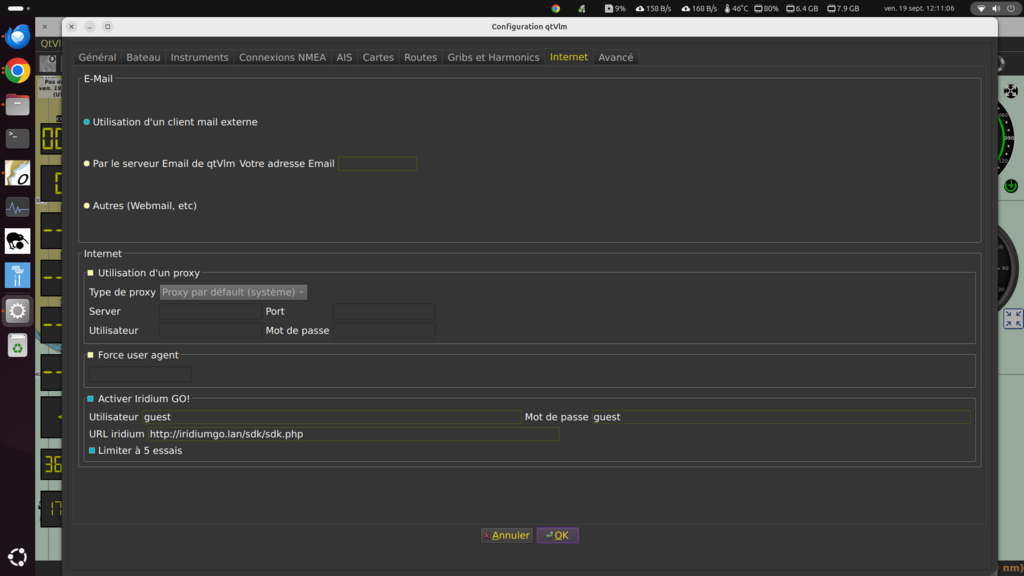
Task: Open Thunderbird mail from the dock
Action: pyautogui.click(x=17, y=37)
